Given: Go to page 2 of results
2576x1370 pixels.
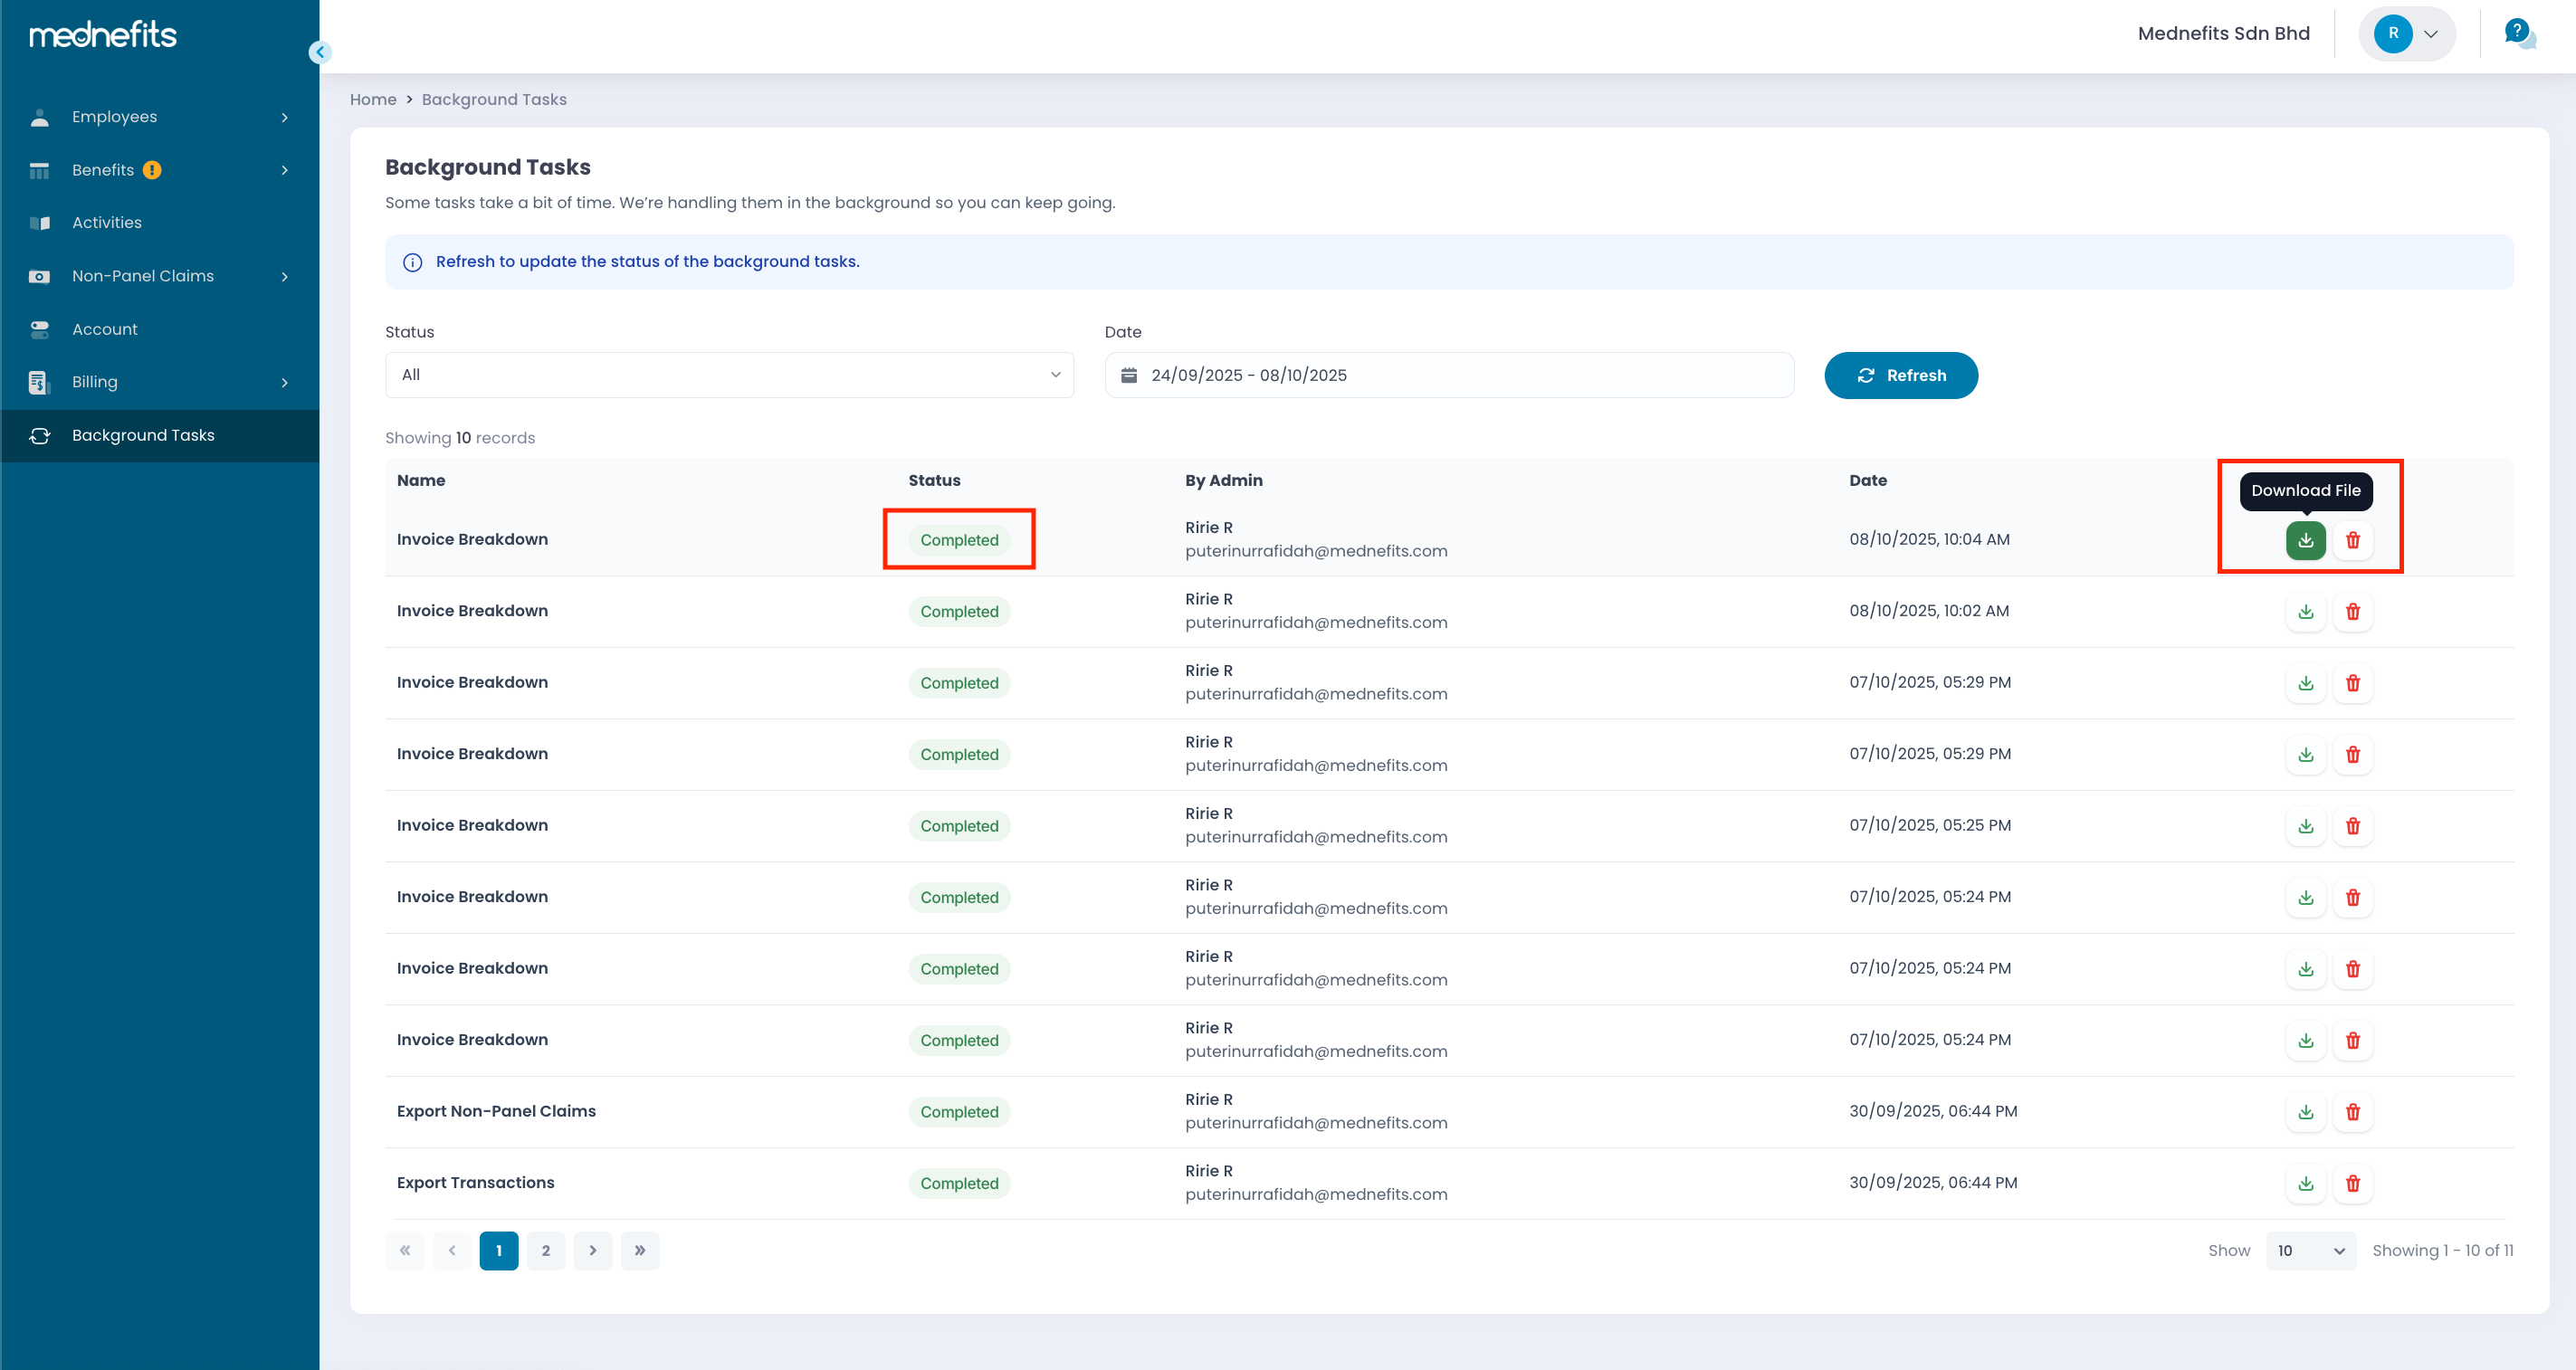Looking at the screenshot, I should (x=545, y=1251).
